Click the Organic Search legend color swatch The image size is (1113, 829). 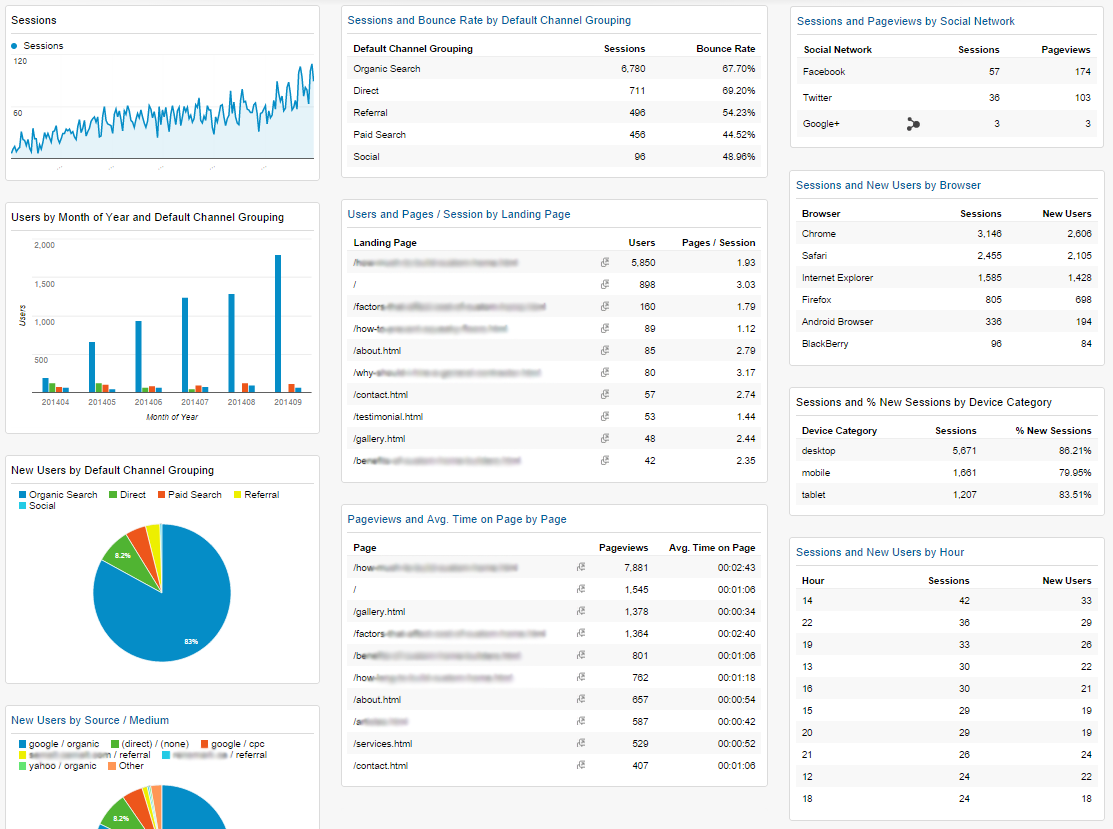click(23, 495)
